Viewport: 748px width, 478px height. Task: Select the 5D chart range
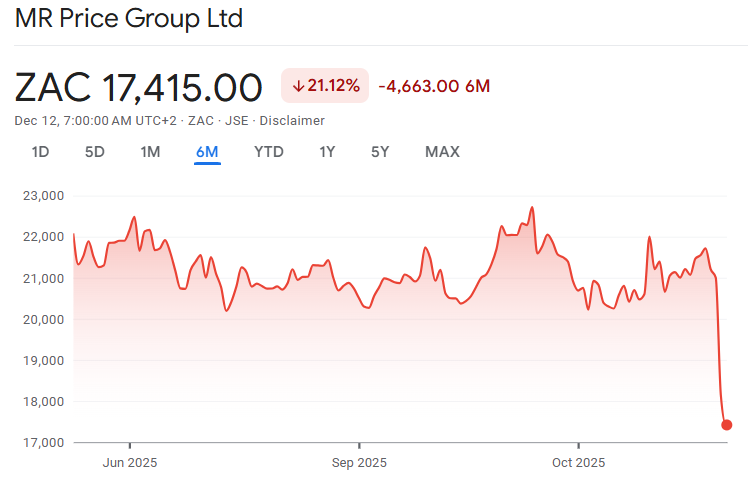(95, 152)
